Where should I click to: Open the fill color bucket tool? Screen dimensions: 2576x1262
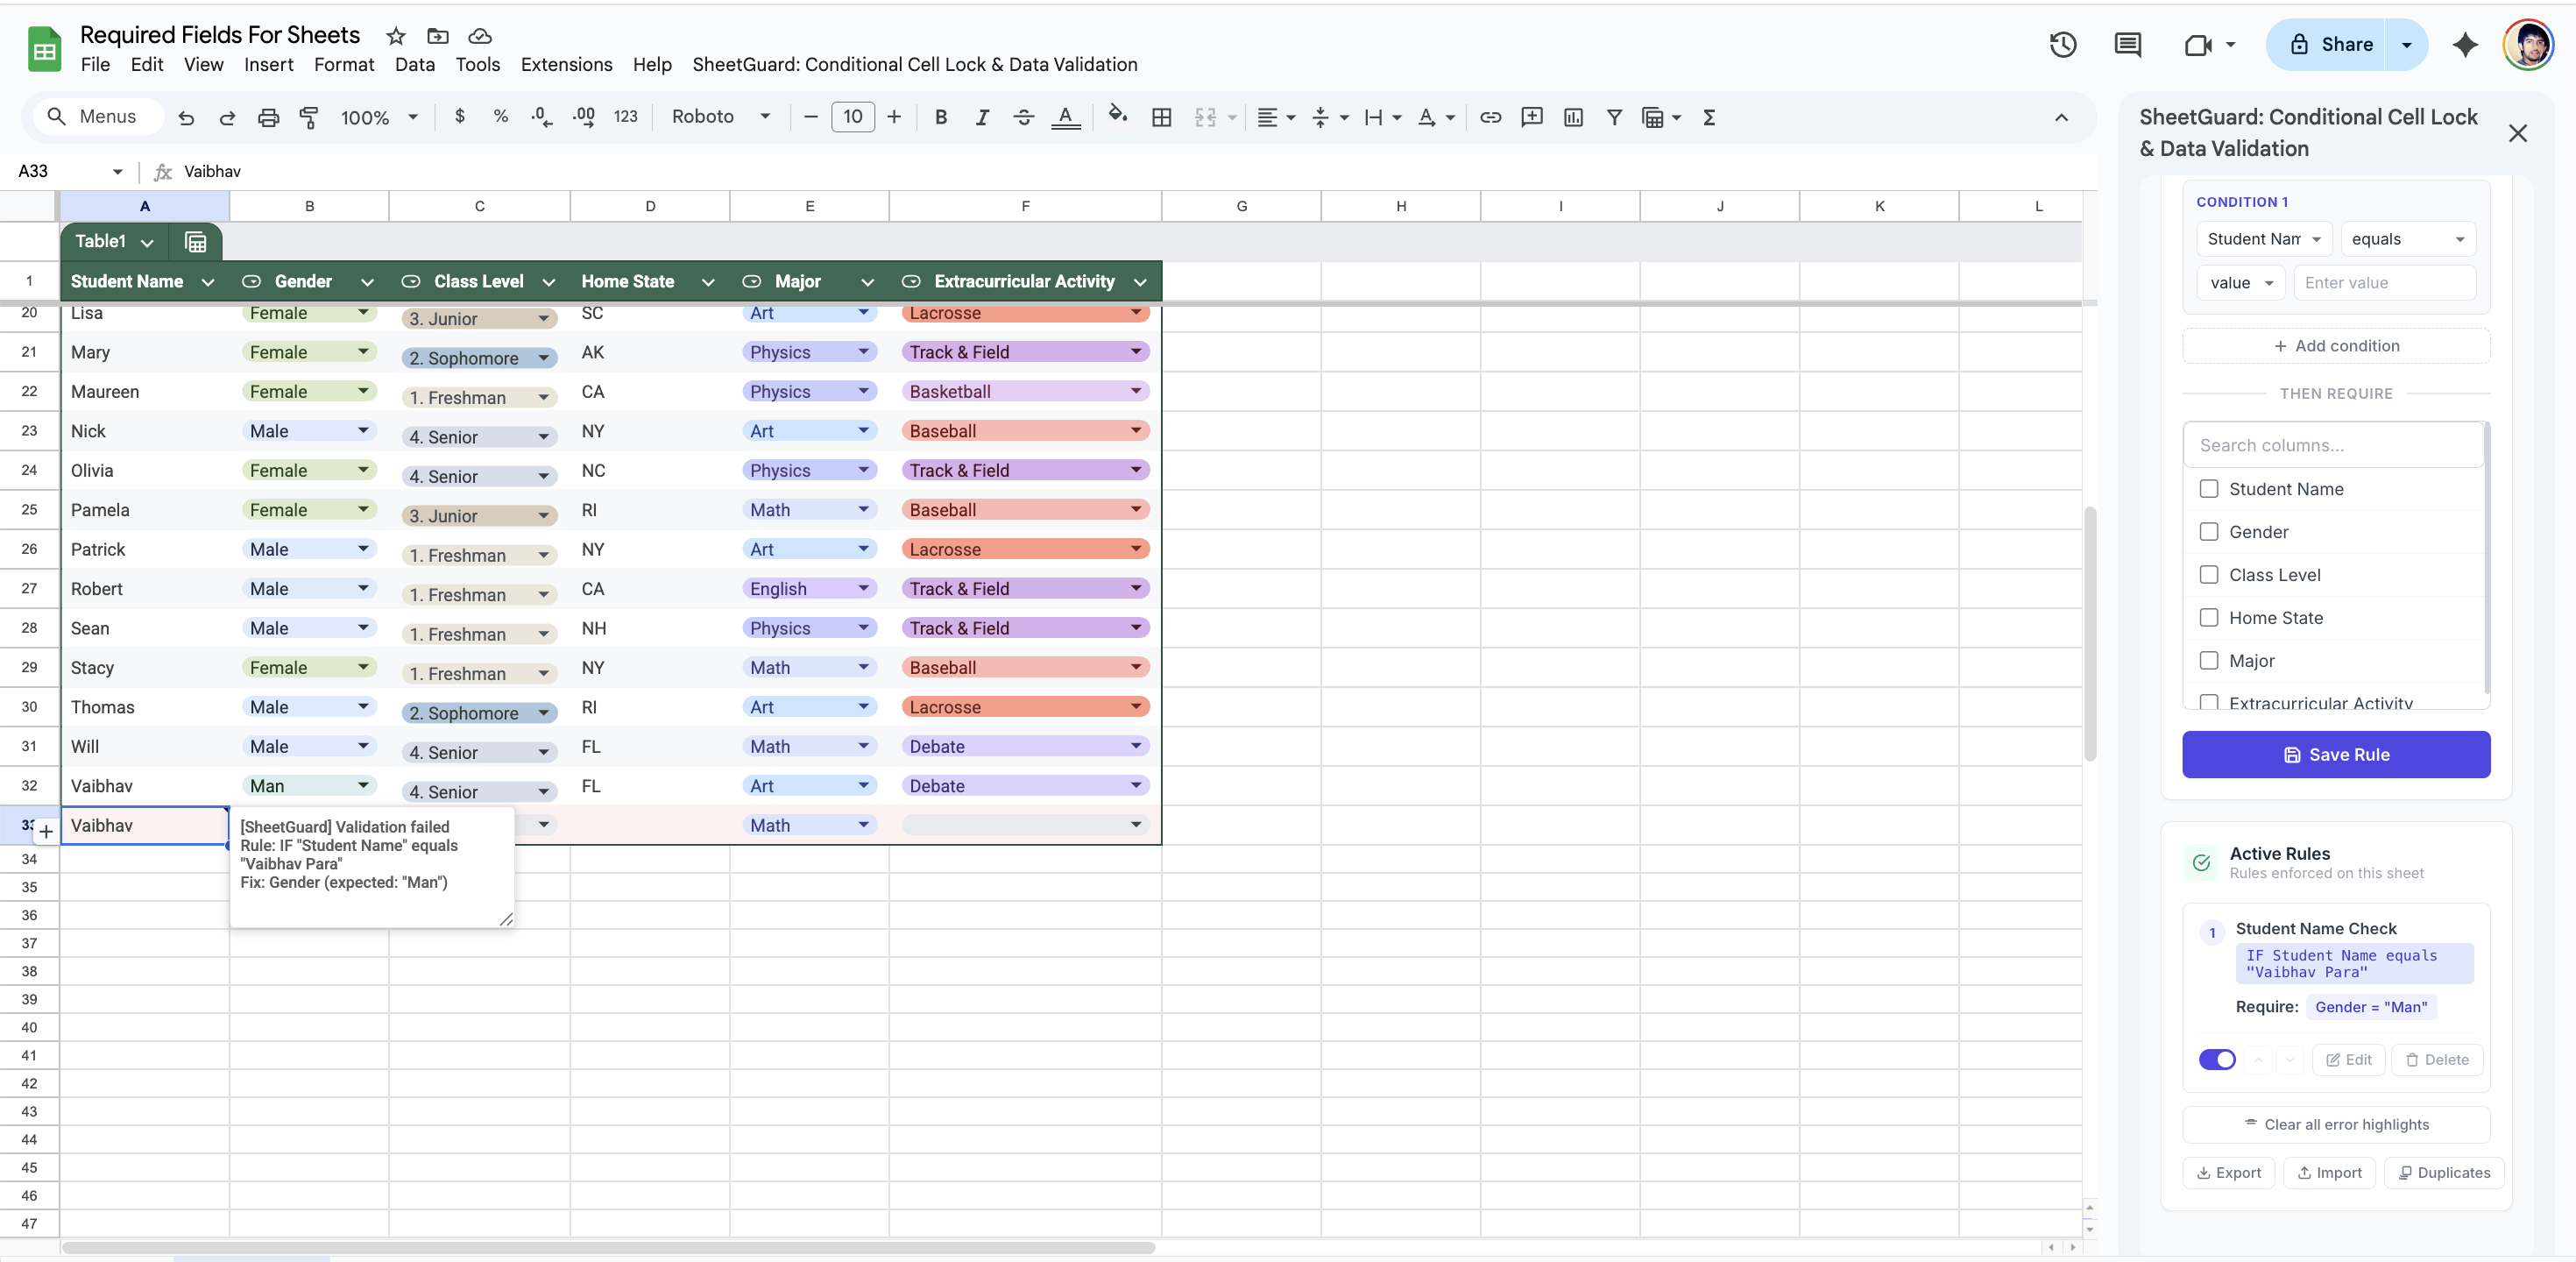click(1117, 116)
